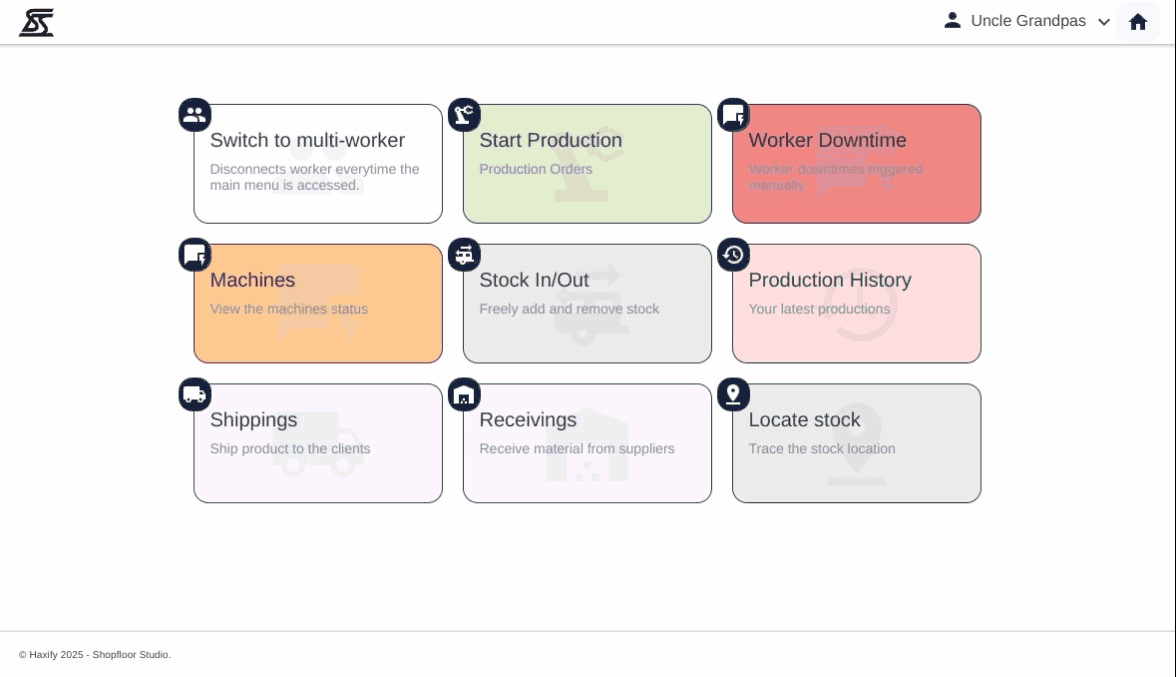Viewport: 1176px width, 677px height.
Task: Open the Start Production card
Action: point(587,164)
